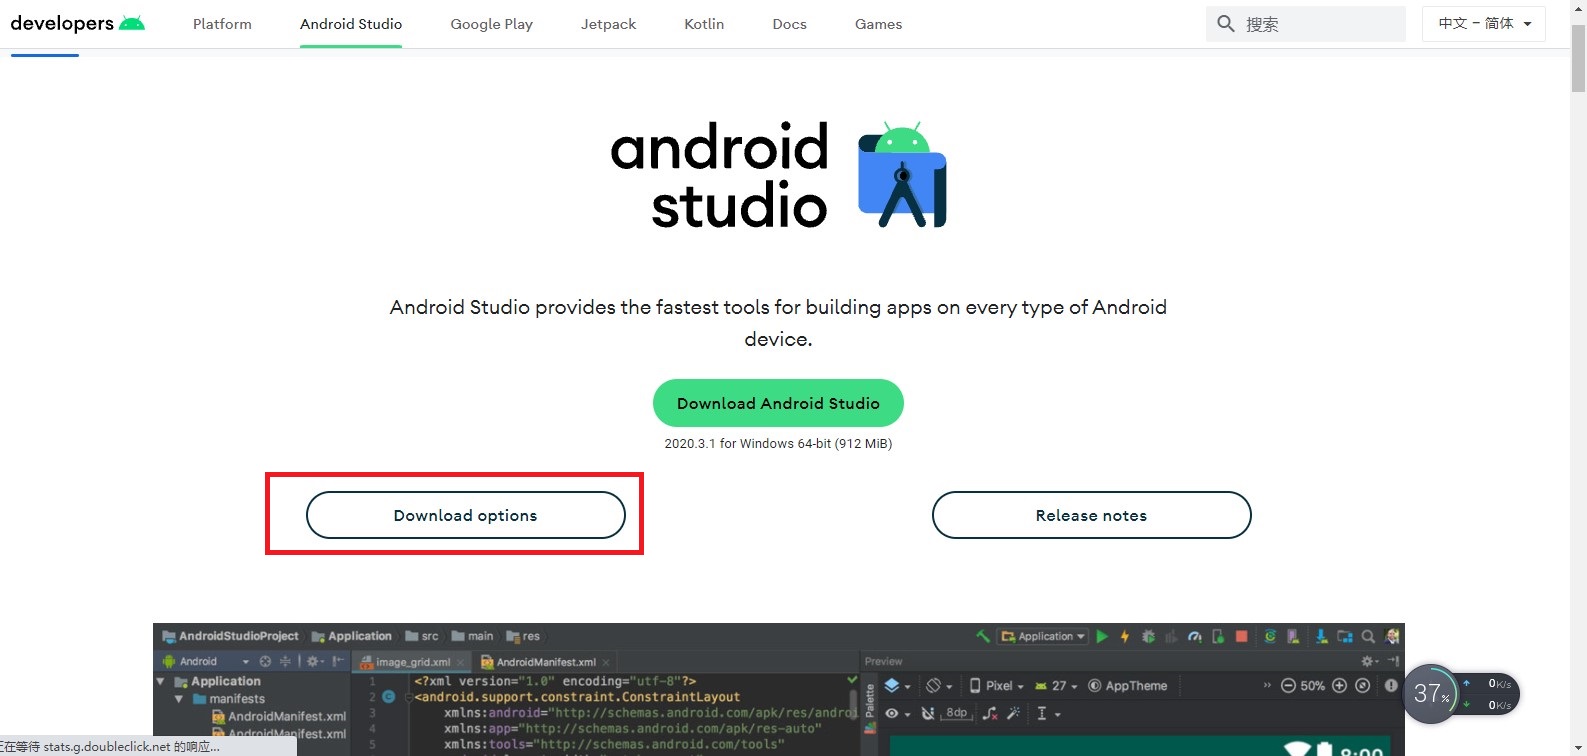The height and width of the screenshot is (756, 1587).
Task: Open Release notes
Action: click(1091, 515)
